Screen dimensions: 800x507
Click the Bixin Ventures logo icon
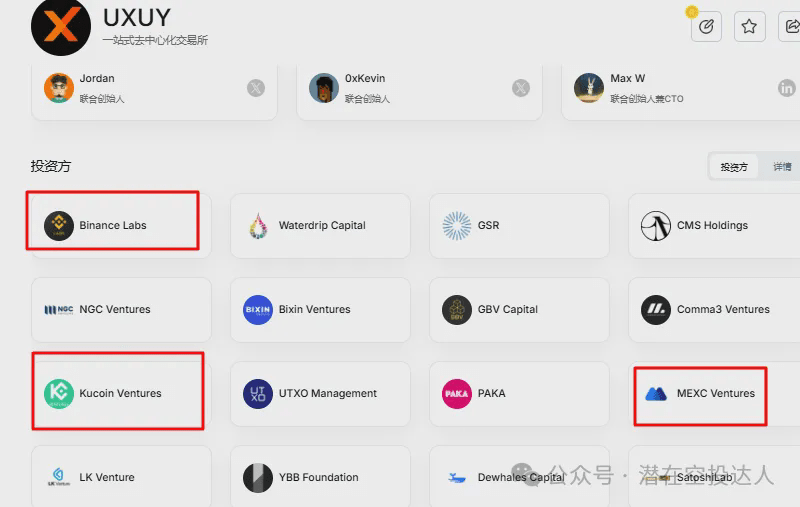click(258, 310)
